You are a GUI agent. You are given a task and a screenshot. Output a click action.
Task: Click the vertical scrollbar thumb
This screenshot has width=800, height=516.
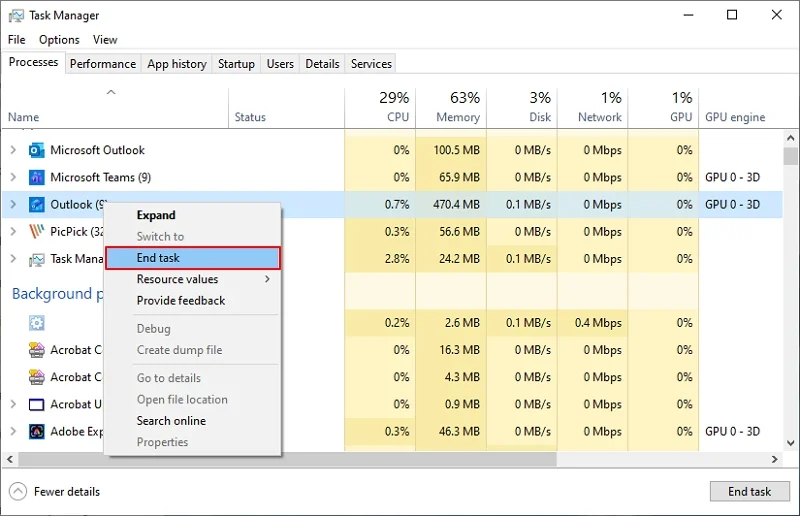791,156
